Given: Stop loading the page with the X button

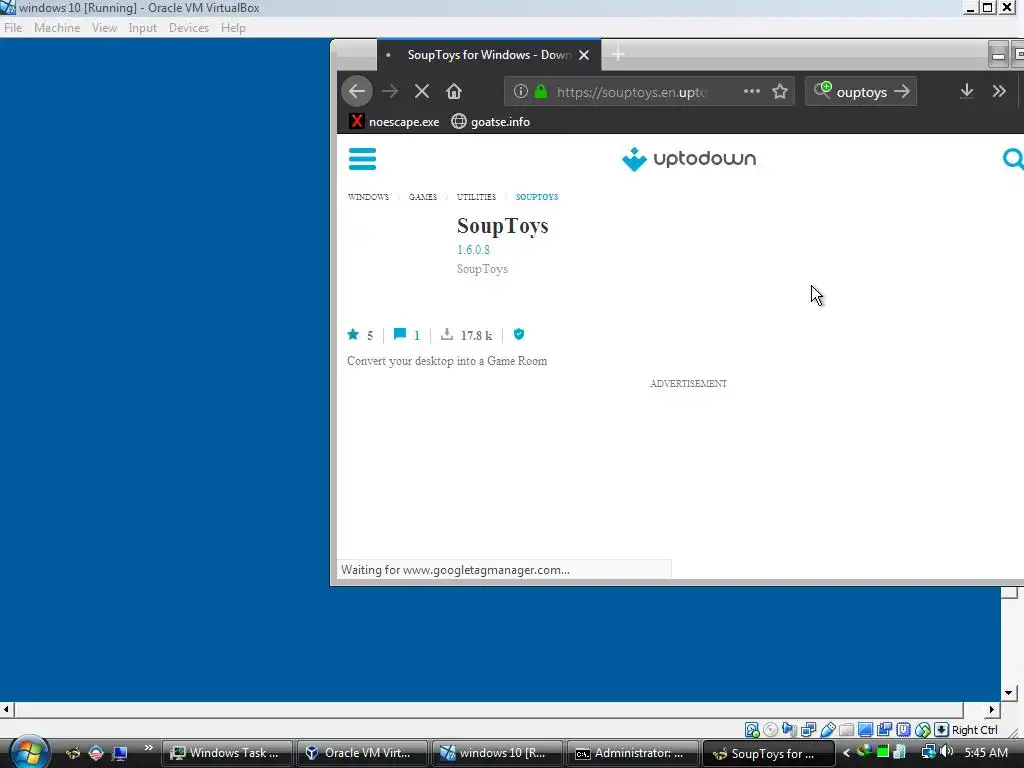Looking at the screenshot, I should [422, 91].
